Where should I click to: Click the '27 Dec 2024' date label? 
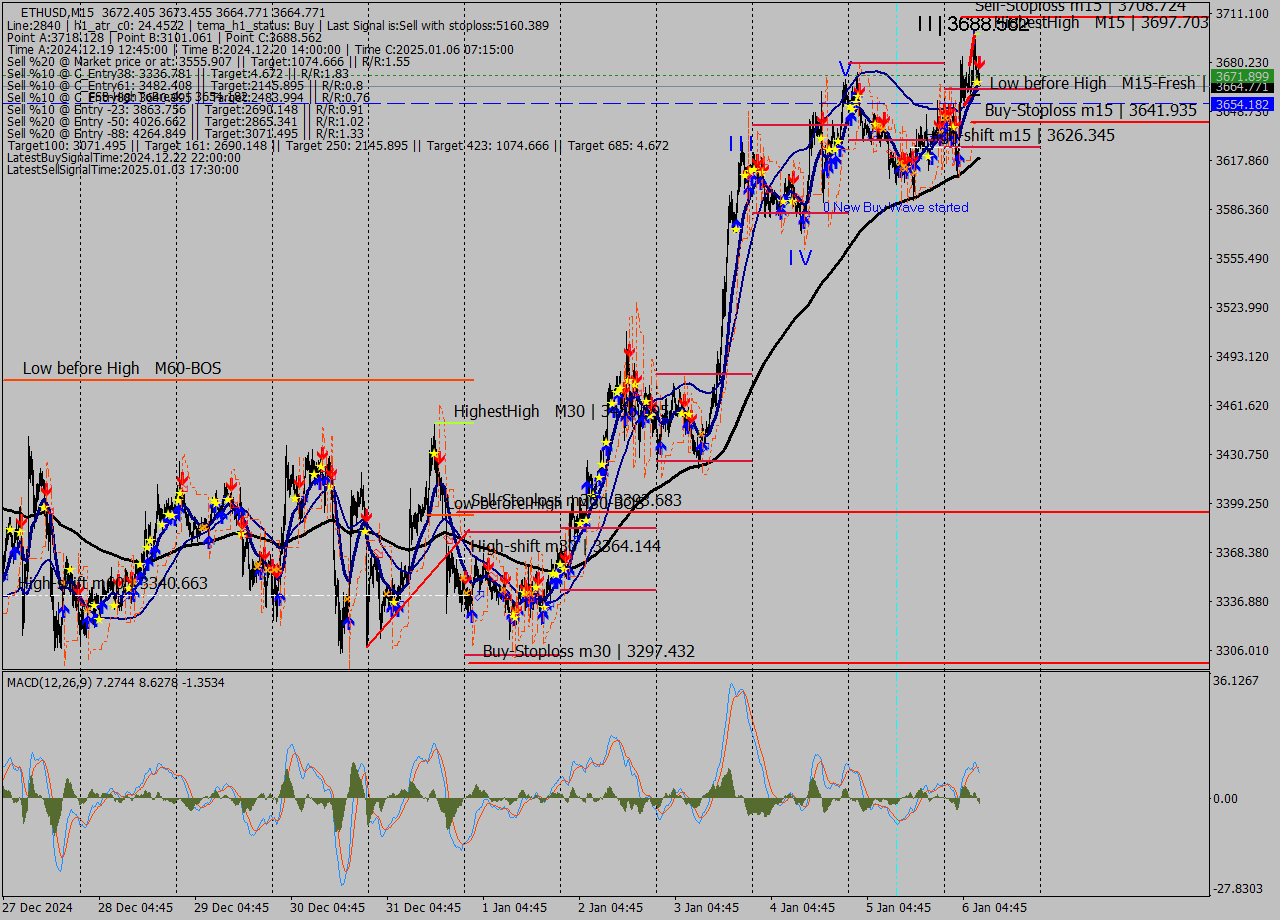pyautogui.click(x=37, y=908)
